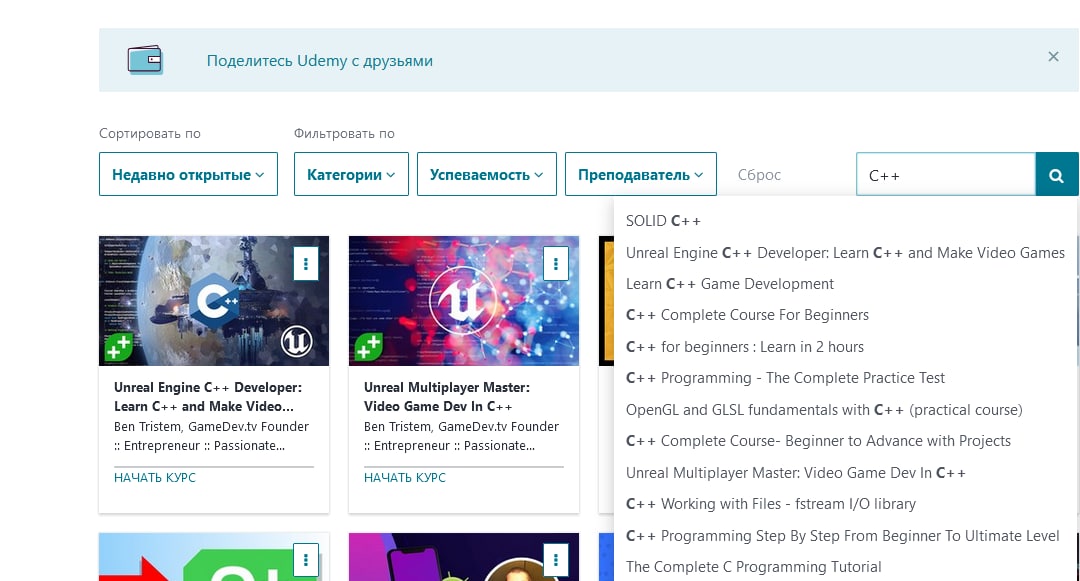
Task: Open title Unreal Engine C++ Developer: Learn C++
Action: click(x=208, y=397)
